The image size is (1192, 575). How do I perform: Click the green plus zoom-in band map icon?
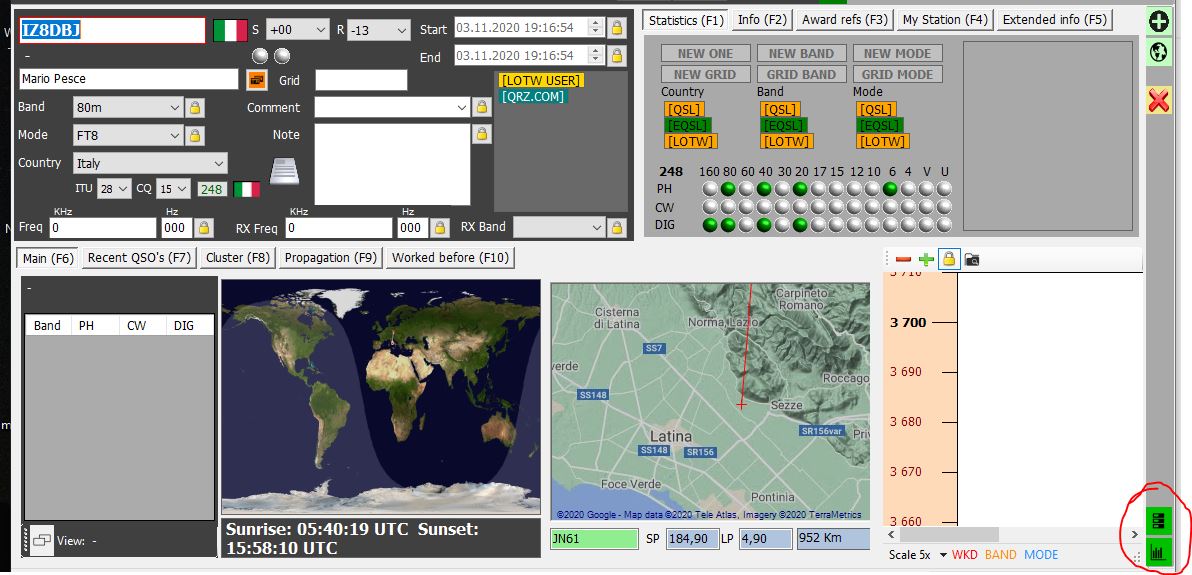pos(926,259)
